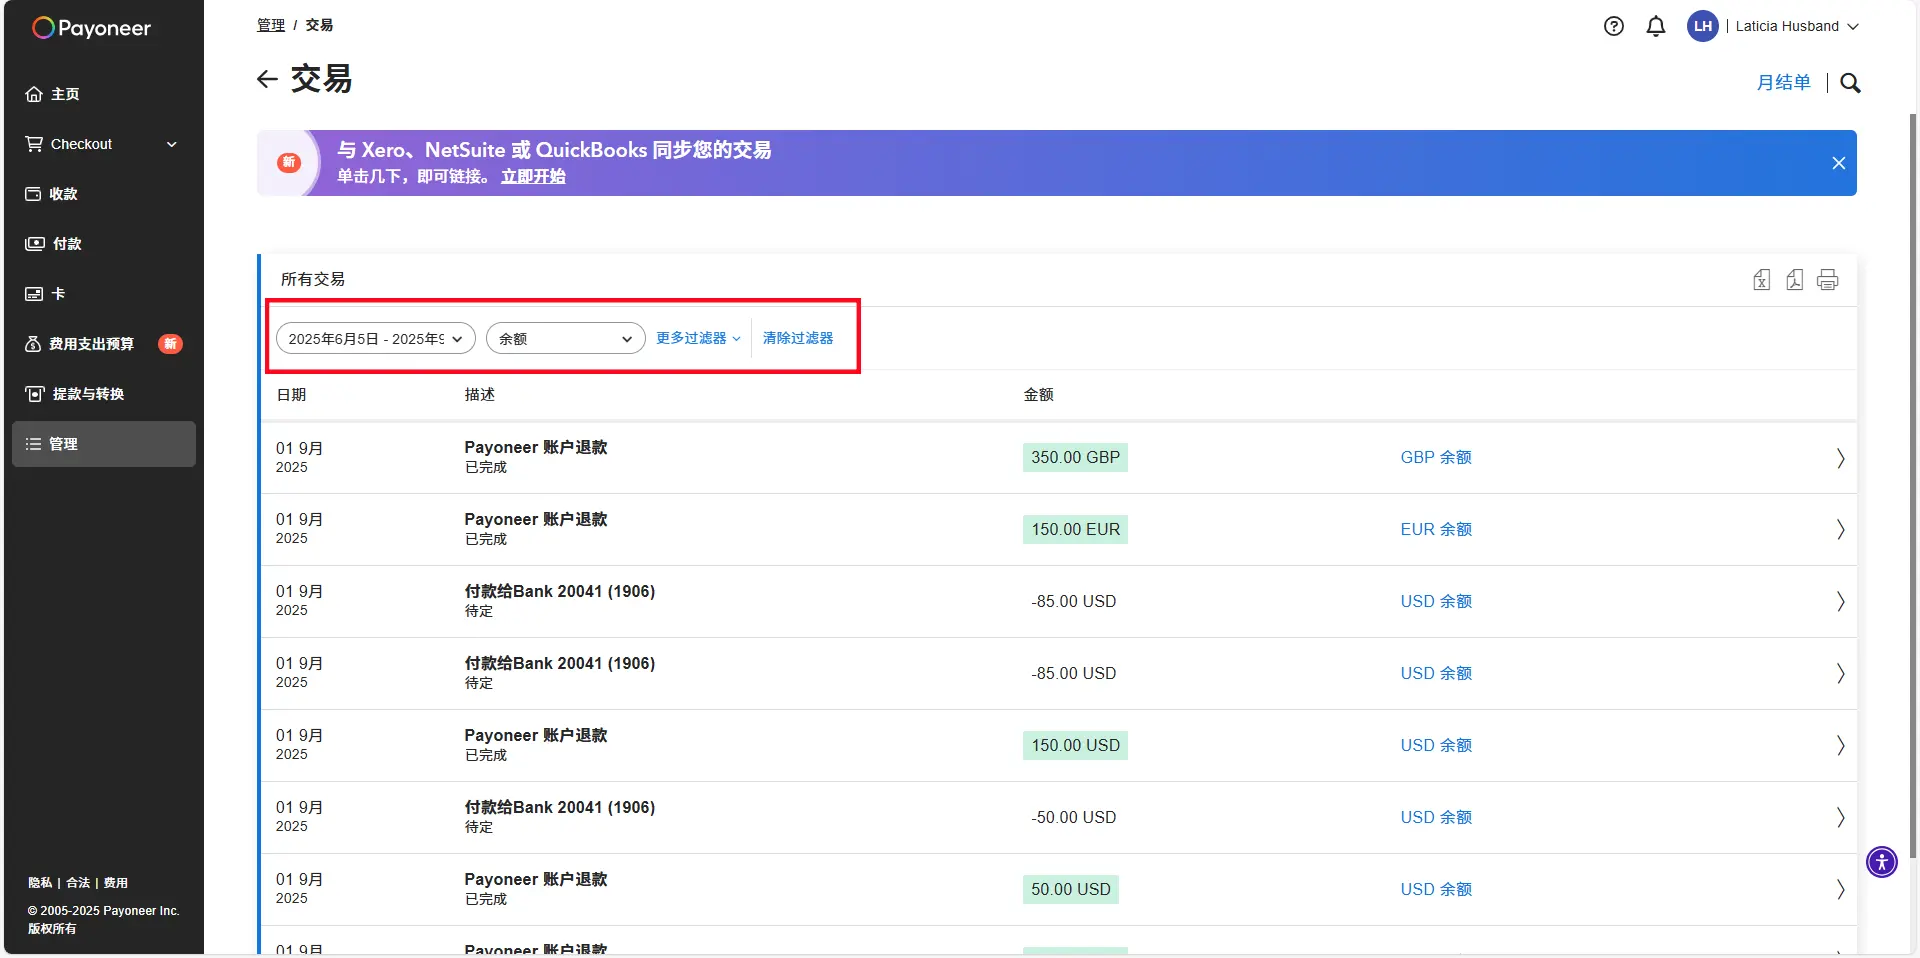Click the 350.00 GBP amount
This screenshot has width=1920, height=958.
[x=1075, y=458]
